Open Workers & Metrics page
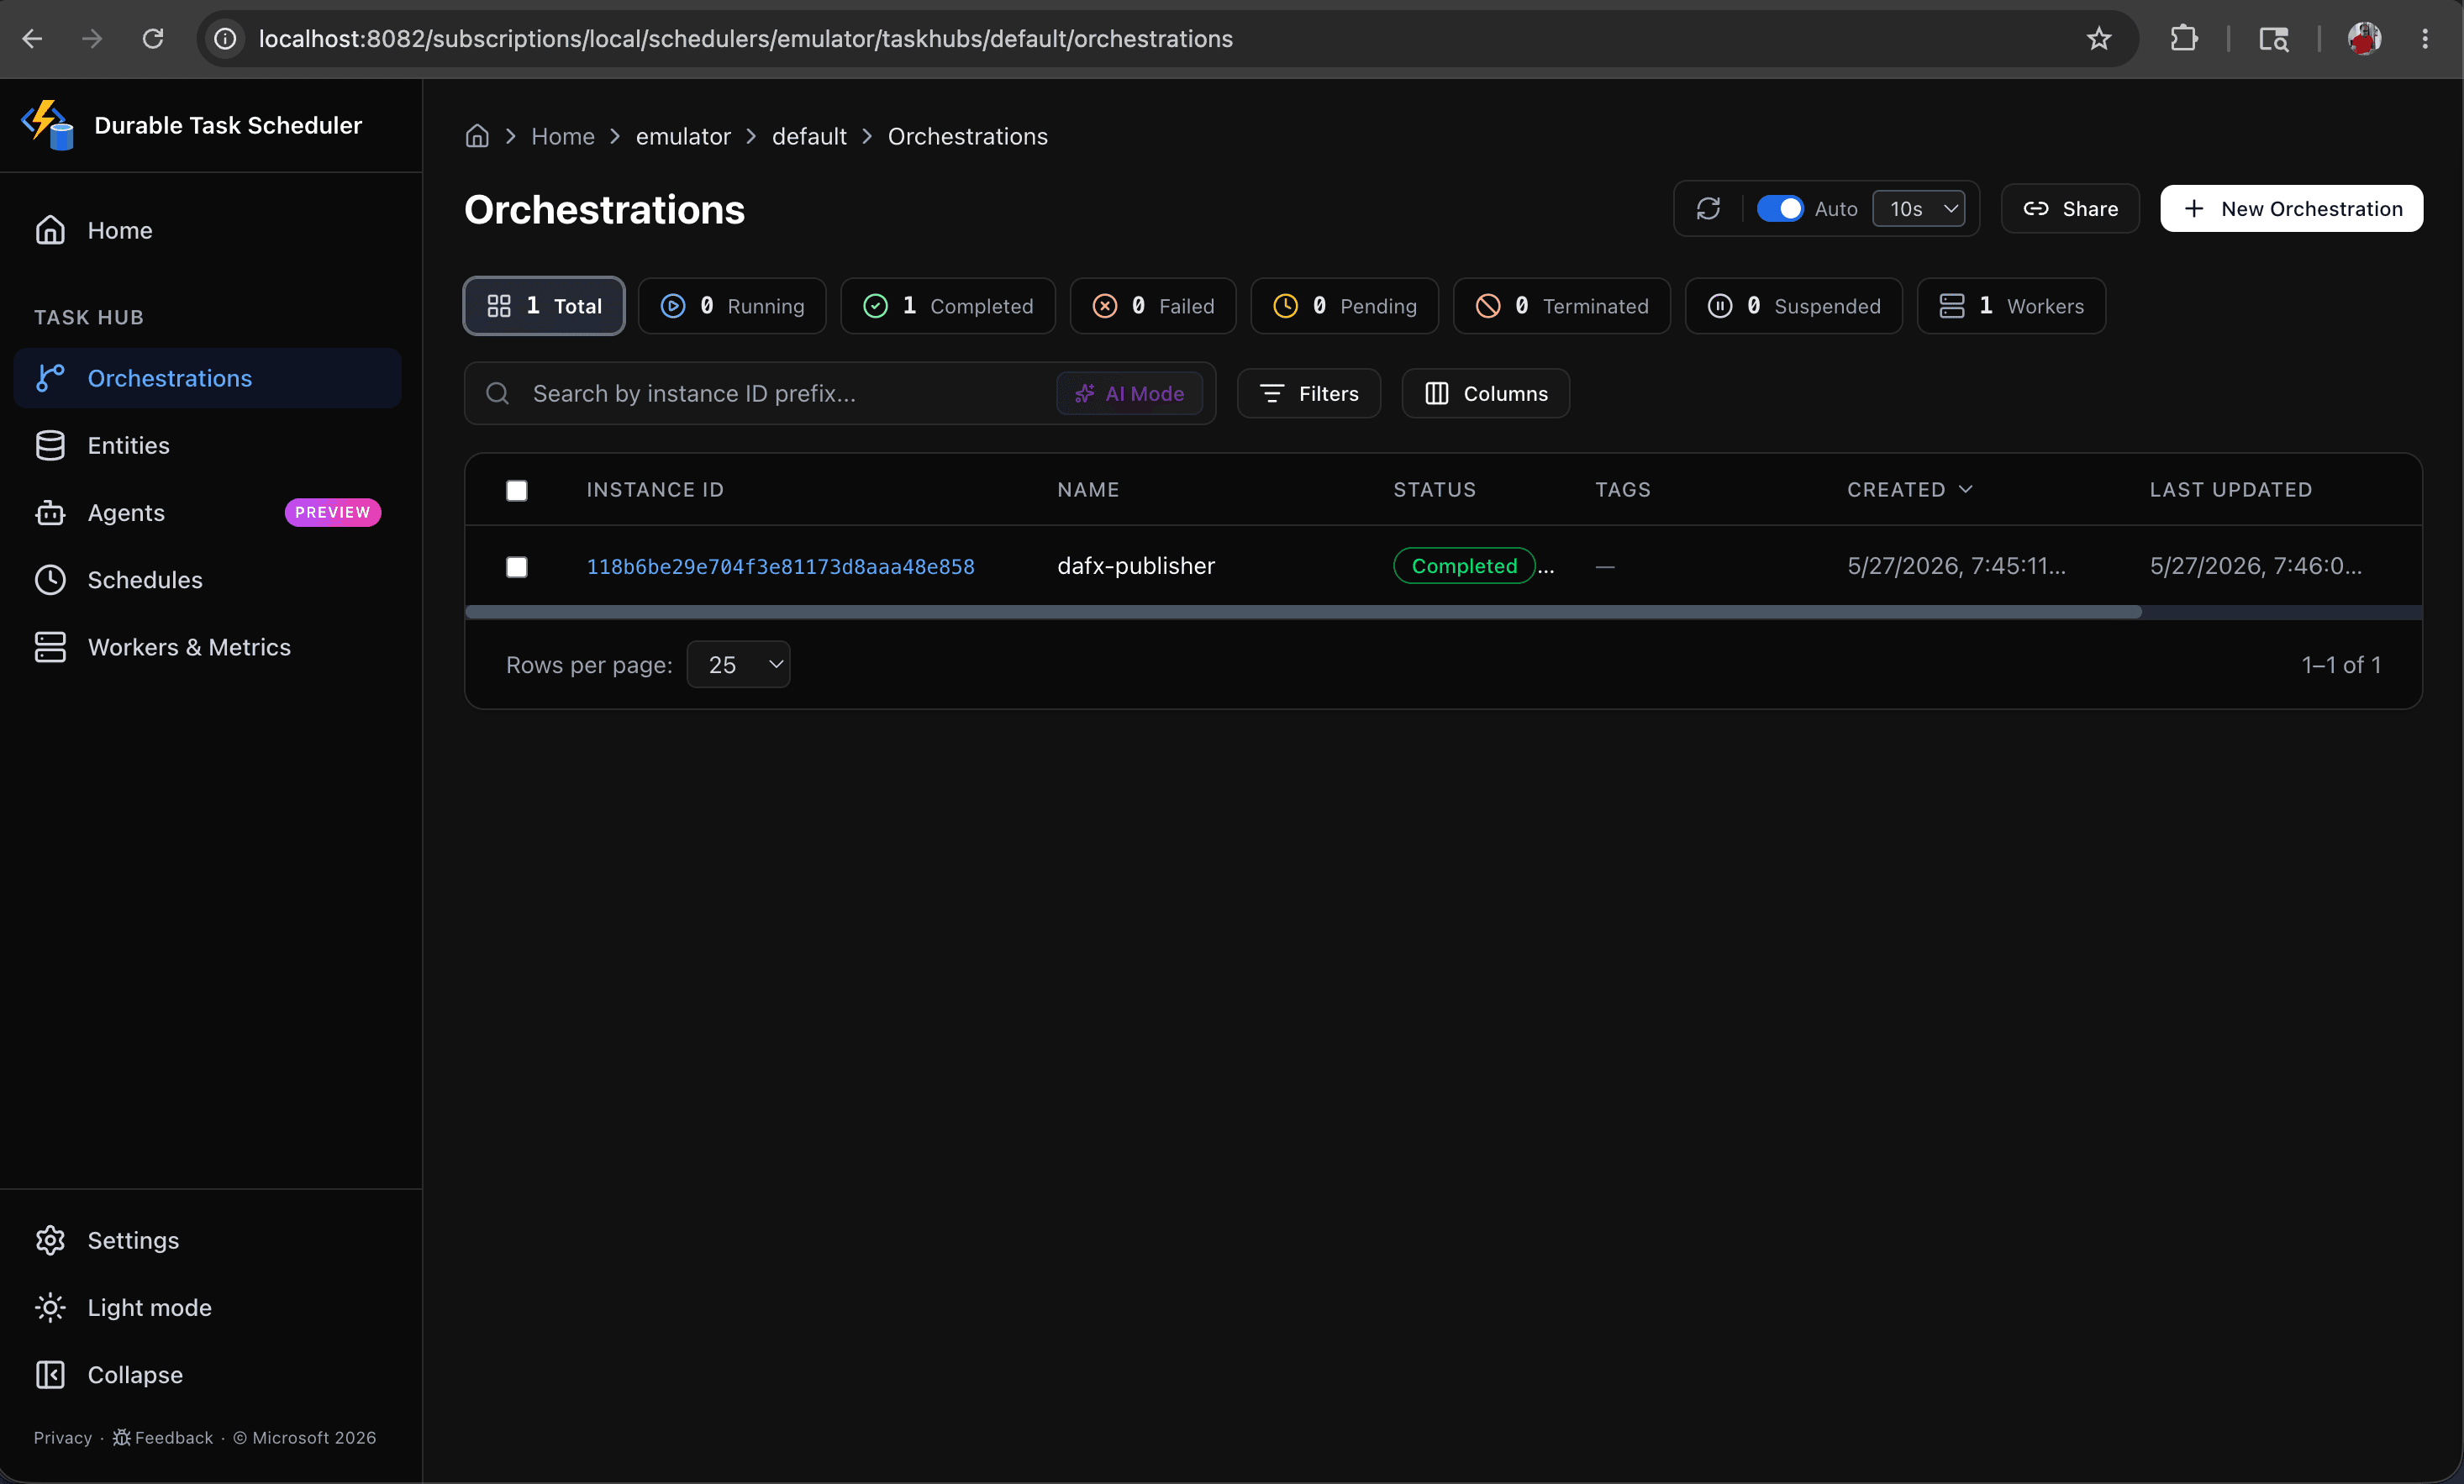Viewport: 2464px width, 1484px height. (x=208, y=647)
